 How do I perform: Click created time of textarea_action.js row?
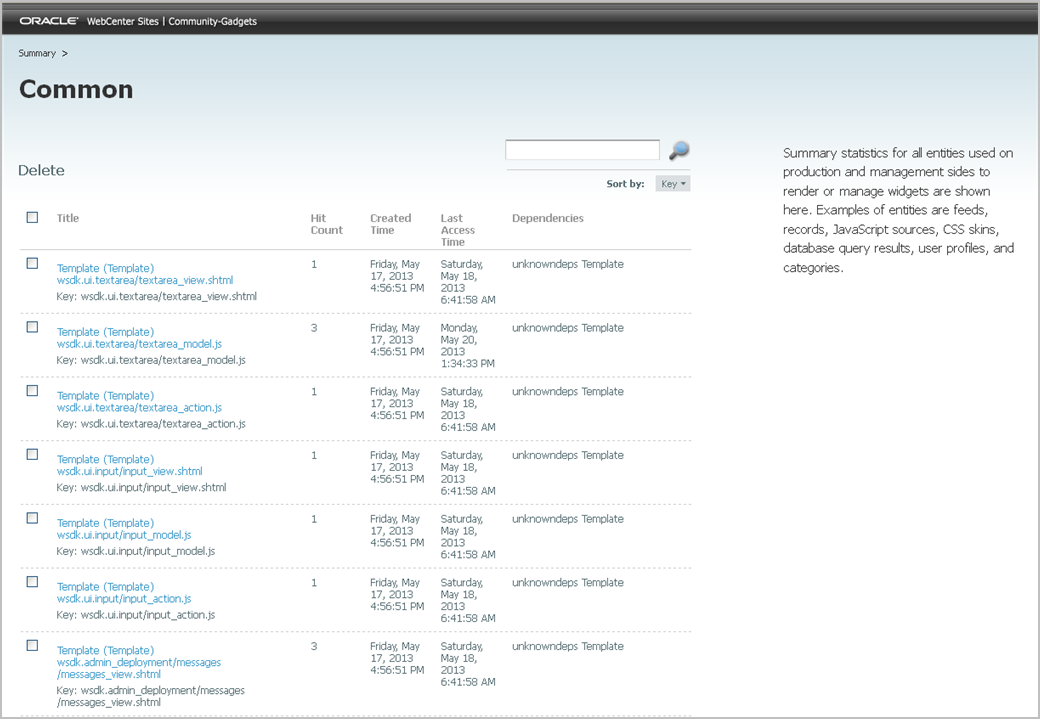397,403
